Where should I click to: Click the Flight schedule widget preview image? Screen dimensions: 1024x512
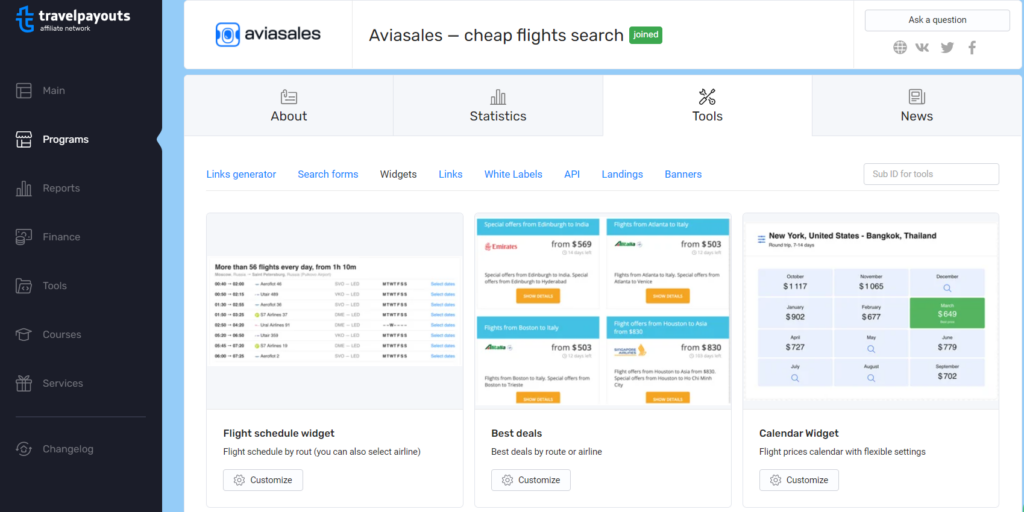[335, 312]
